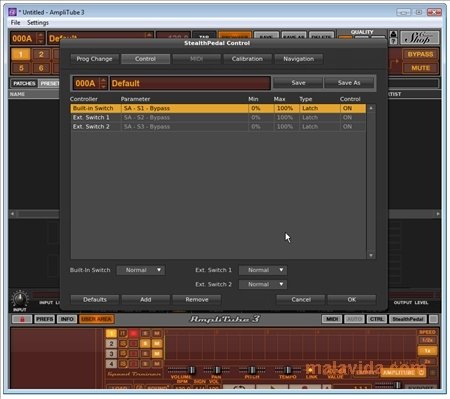450x399 pixels.
Task: Click the Save As button in dialog
Action: click(349, 83)
